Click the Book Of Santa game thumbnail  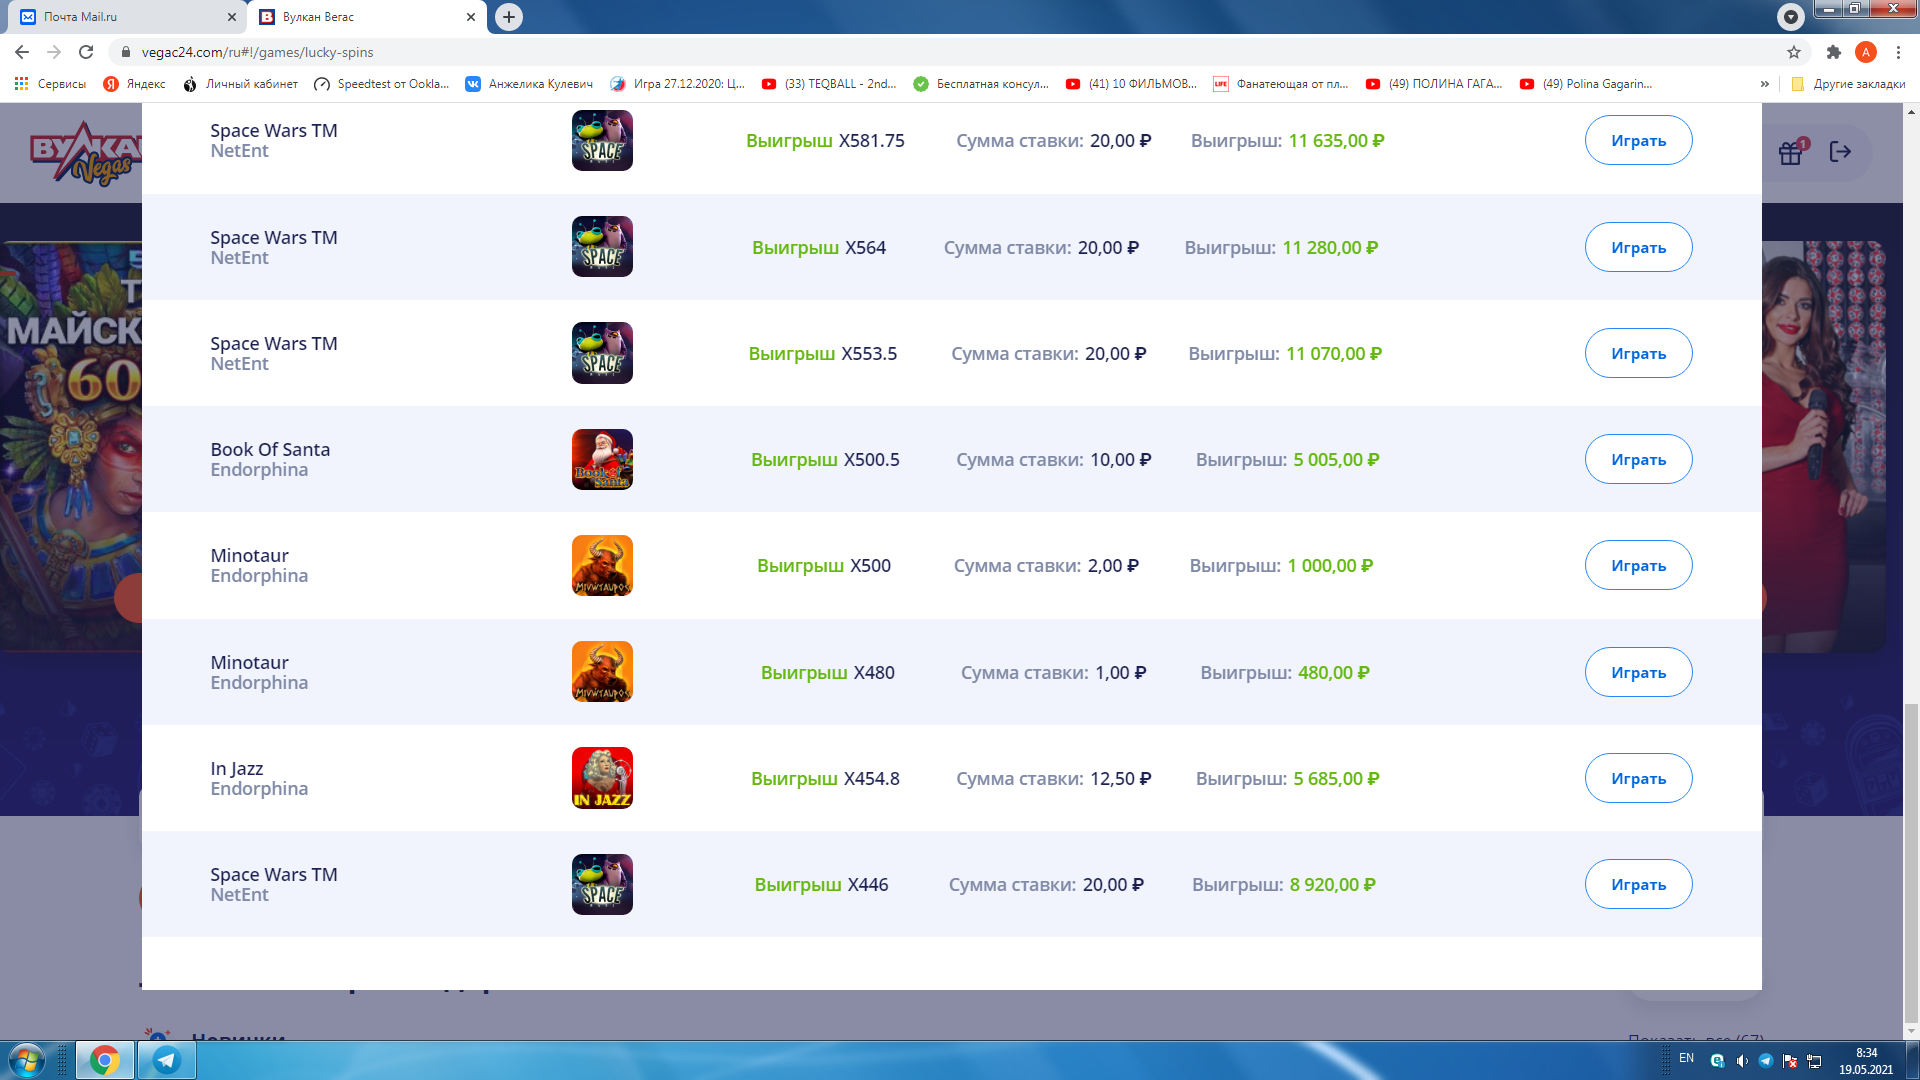tap(602, 459)
